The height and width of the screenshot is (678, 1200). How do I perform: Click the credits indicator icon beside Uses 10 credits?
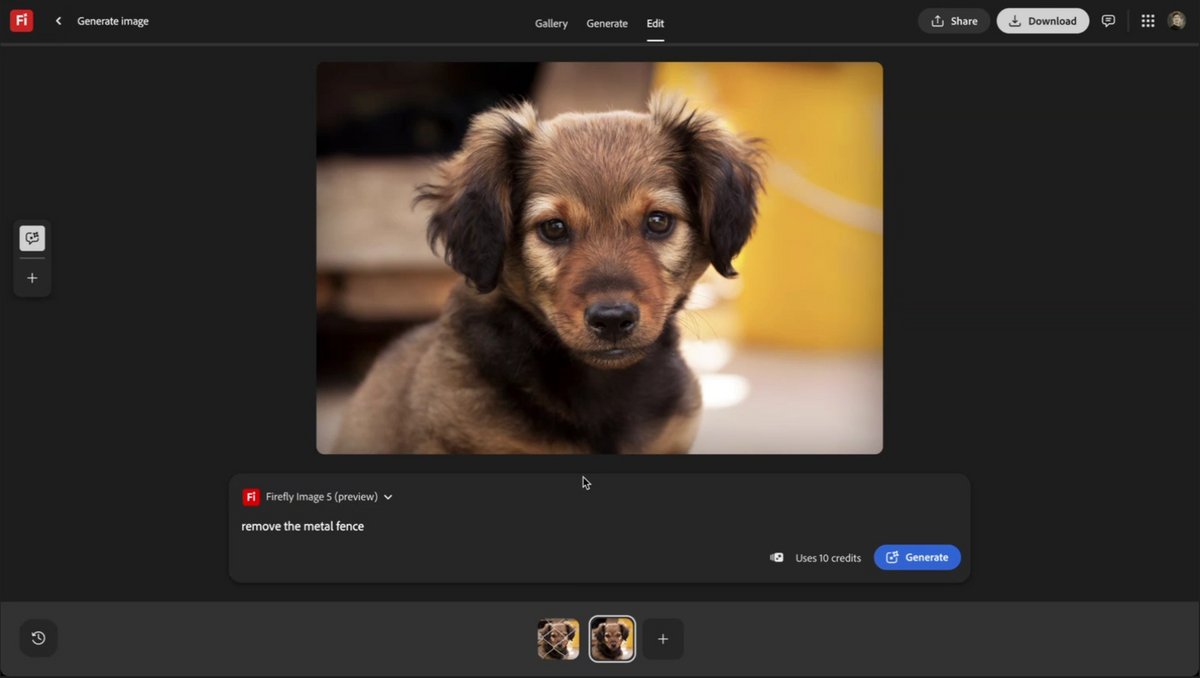click(x=777, y=557)
